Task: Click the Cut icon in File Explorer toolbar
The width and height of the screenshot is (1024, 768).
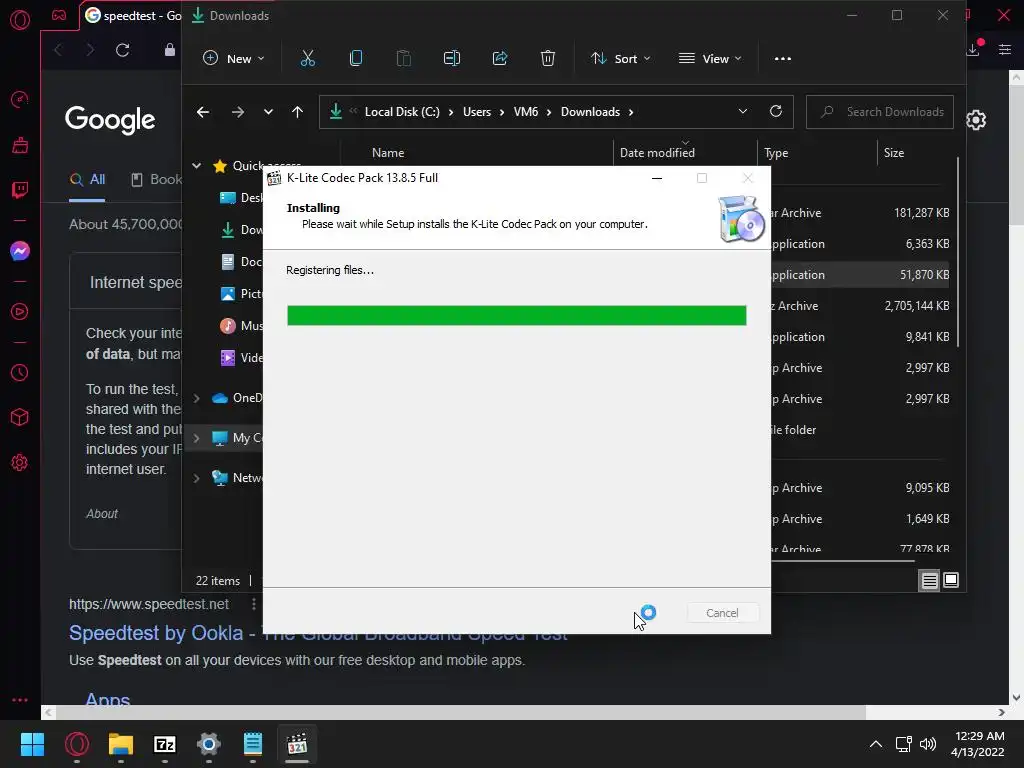Action: point(308,59)
